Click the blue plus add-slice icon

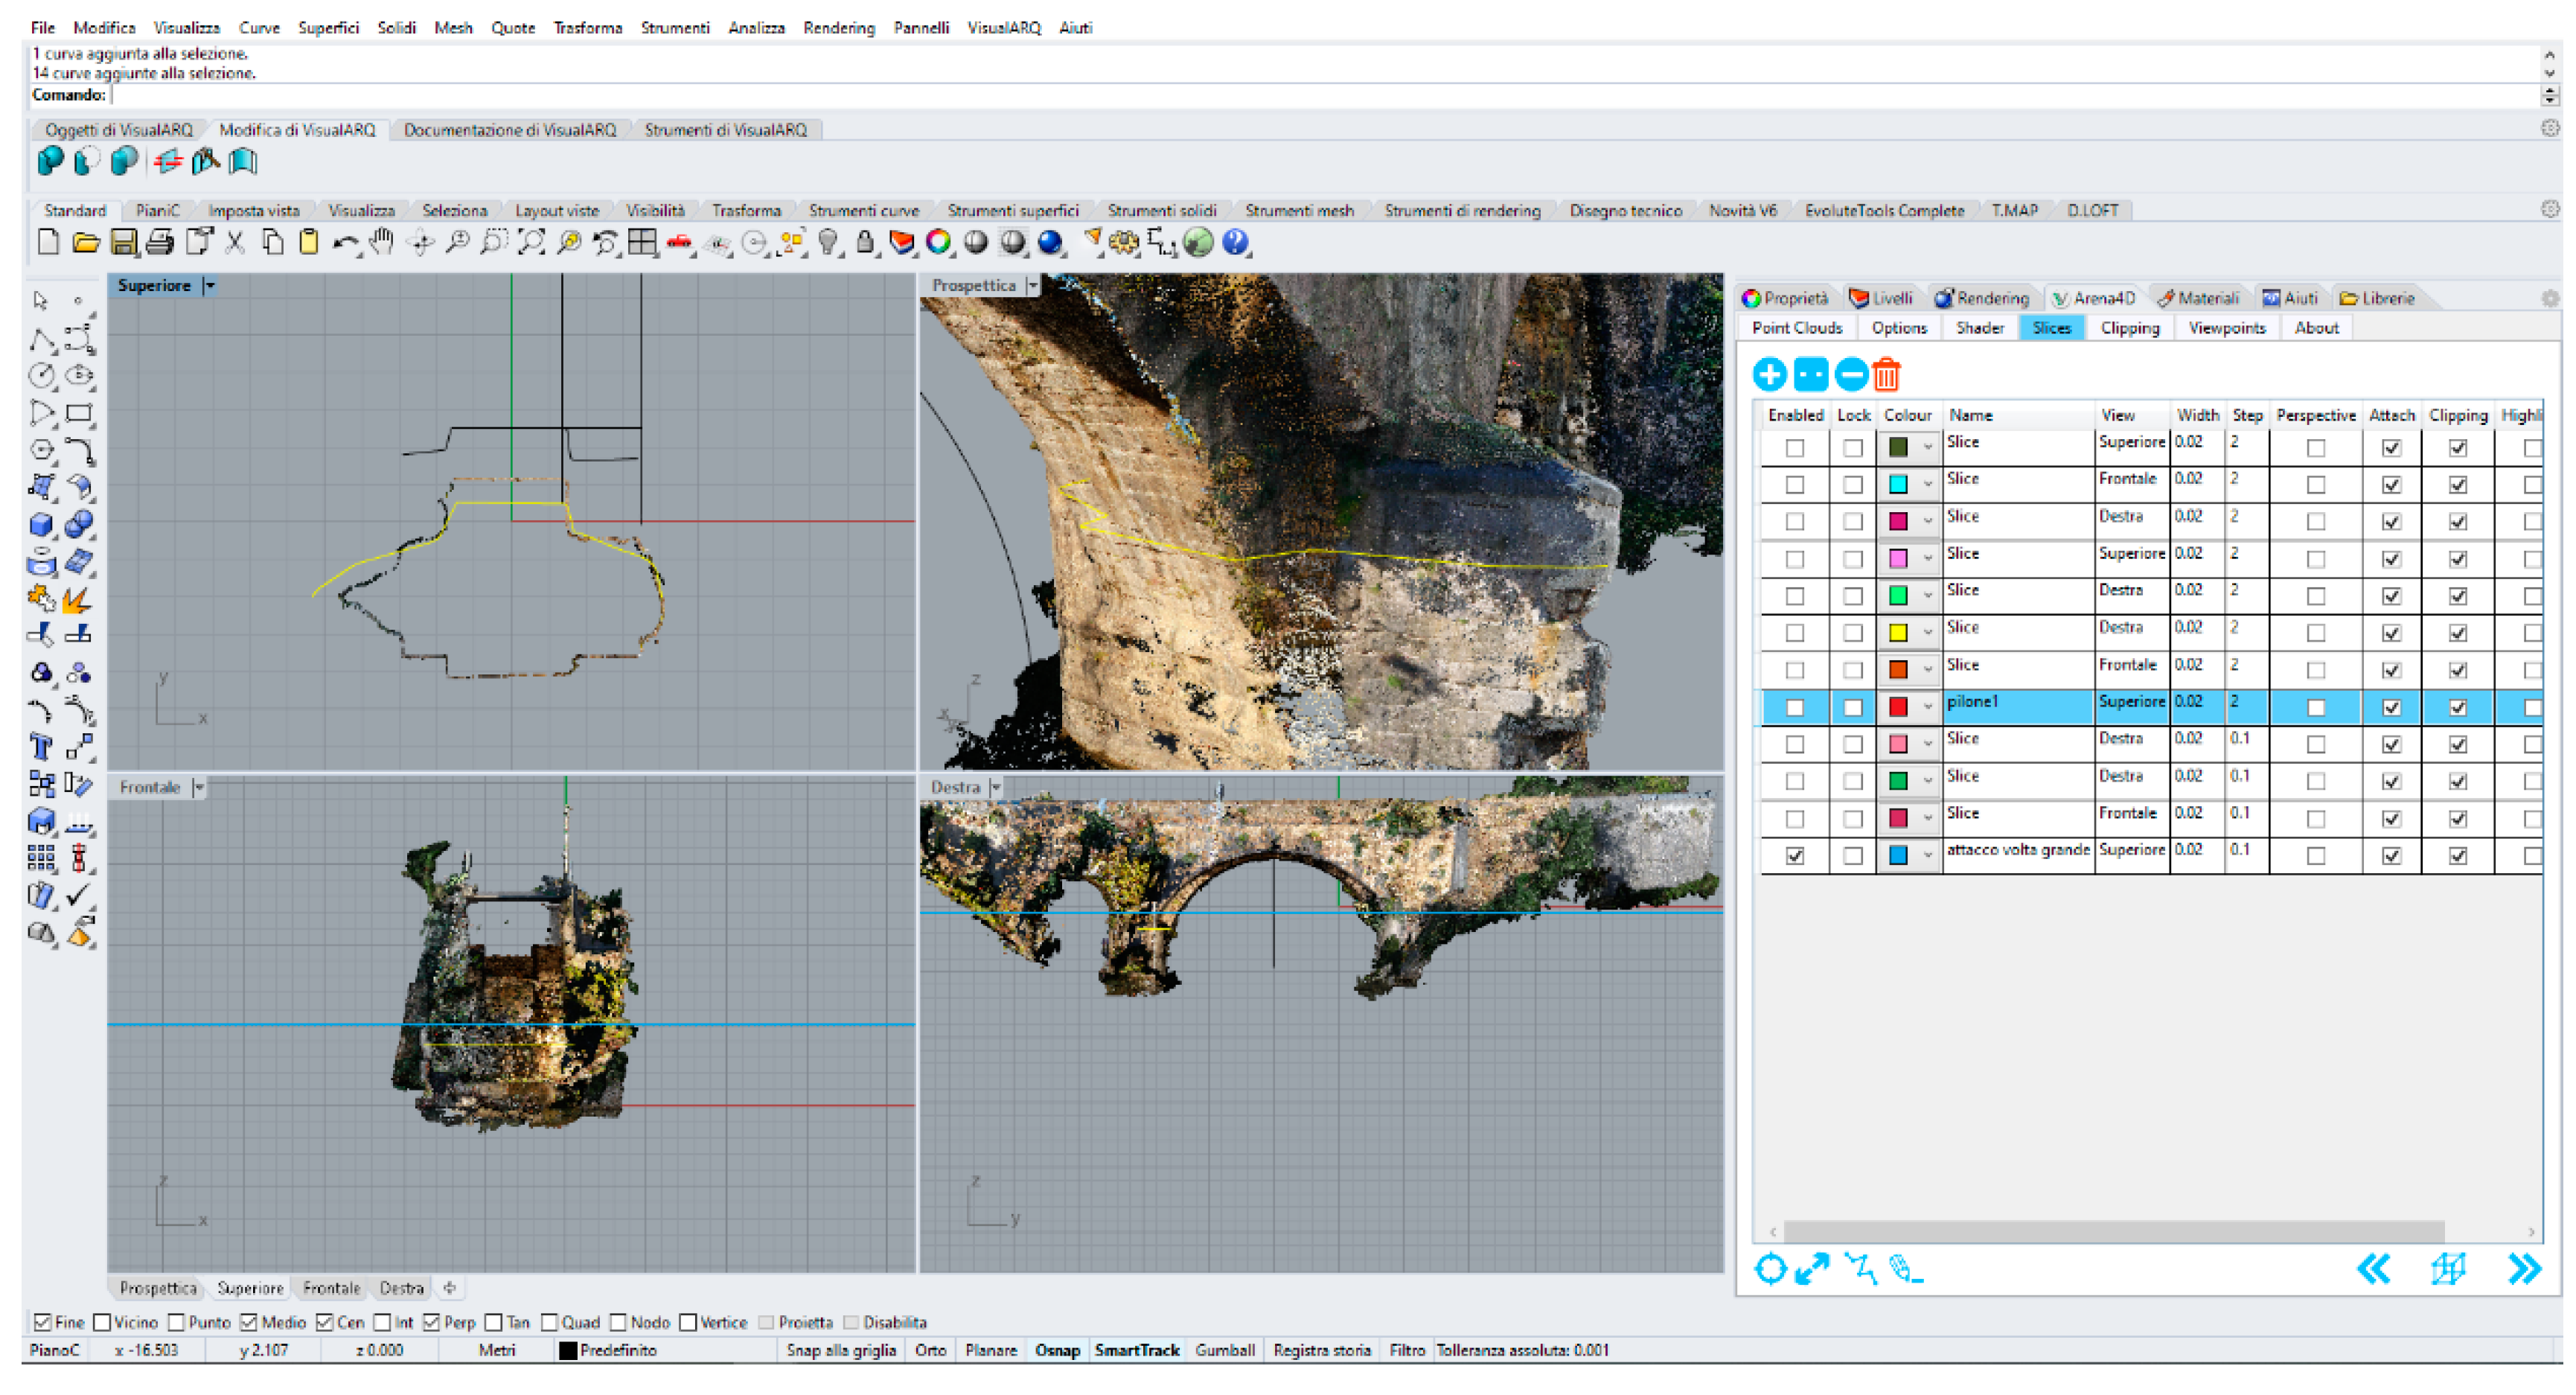pyautogui.click(x=1769, y=375)
